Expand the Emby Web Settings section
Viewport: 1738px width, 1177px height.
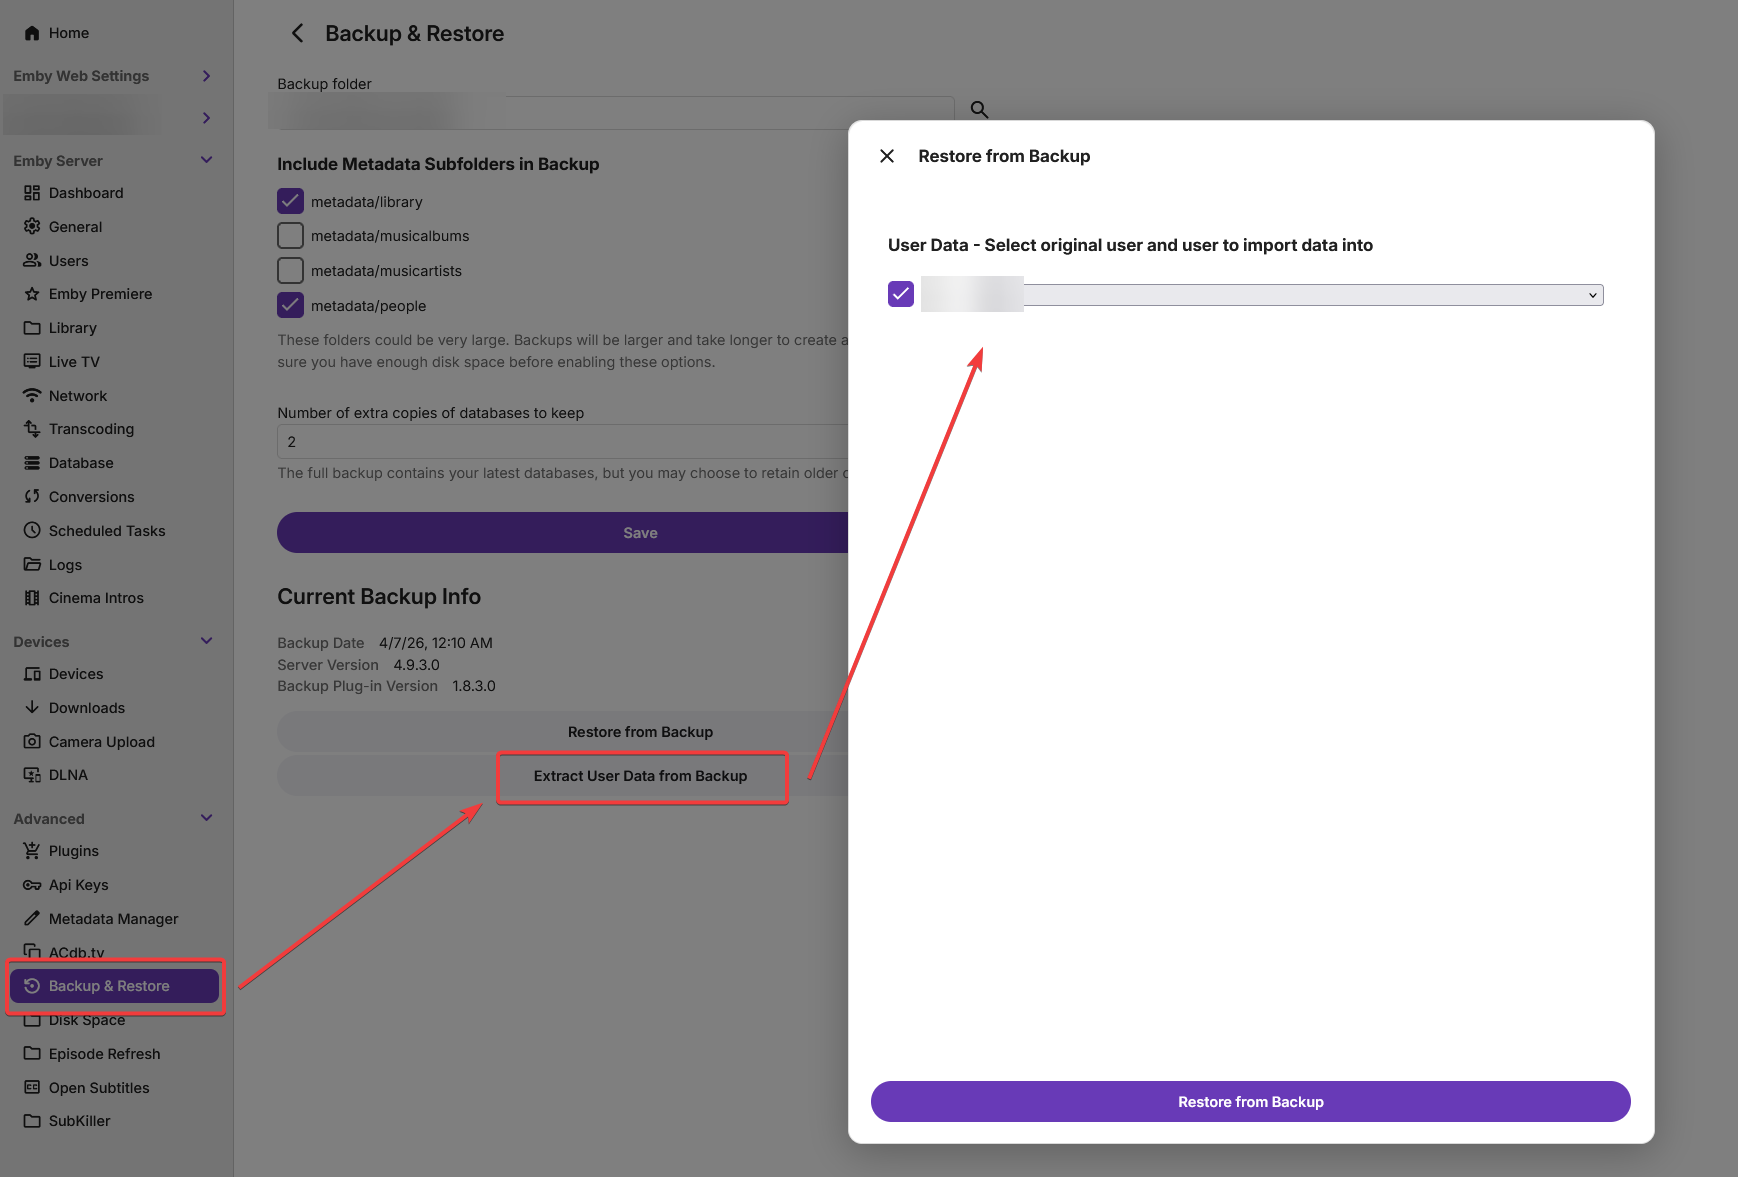click(207, 76)
